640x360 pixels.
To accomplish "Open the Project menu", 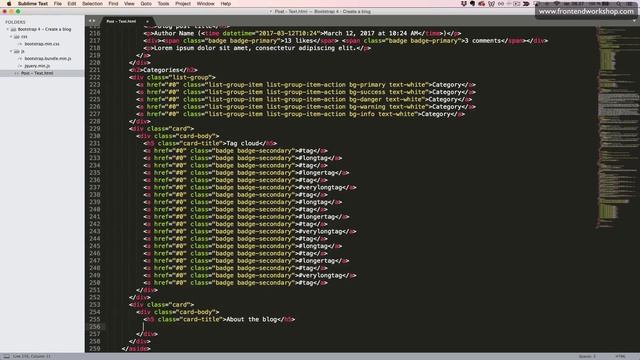I will [183, 4].
